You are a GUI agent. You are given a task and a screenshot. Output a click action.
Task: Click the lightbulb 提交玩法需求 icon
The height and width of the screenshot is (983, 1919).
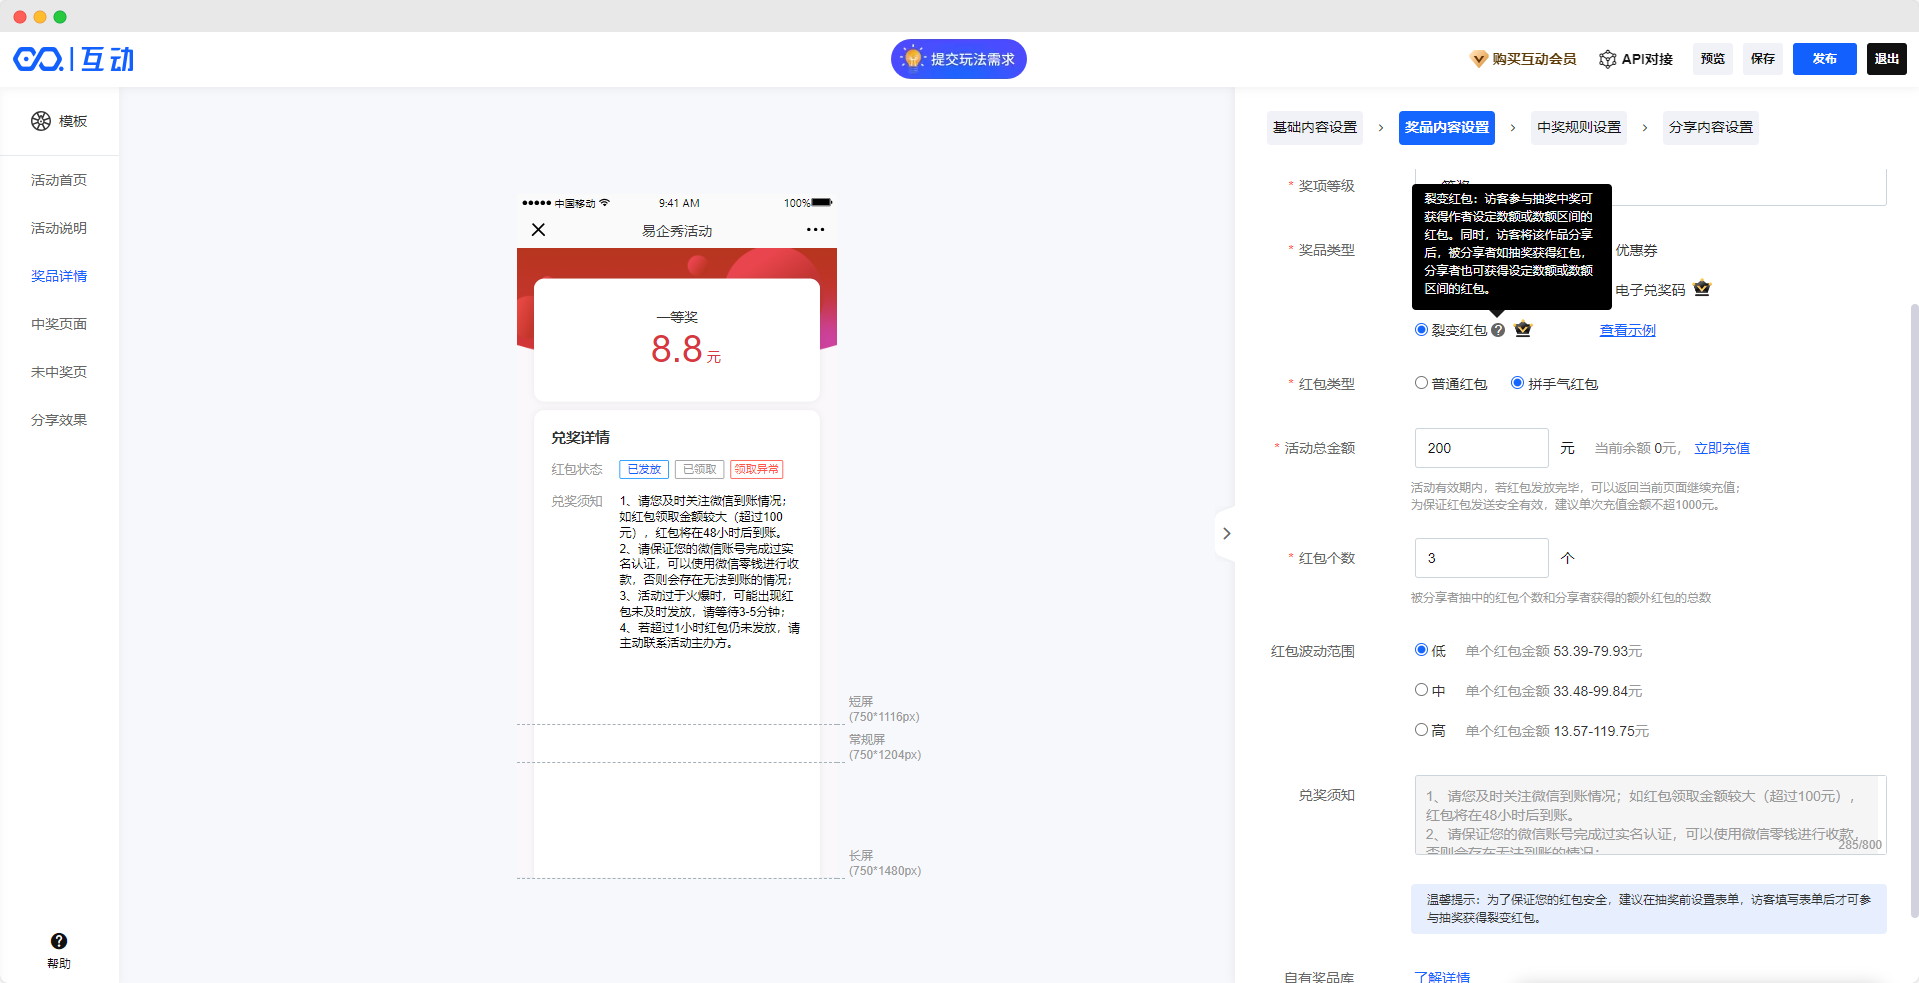[x=912, y=59]
